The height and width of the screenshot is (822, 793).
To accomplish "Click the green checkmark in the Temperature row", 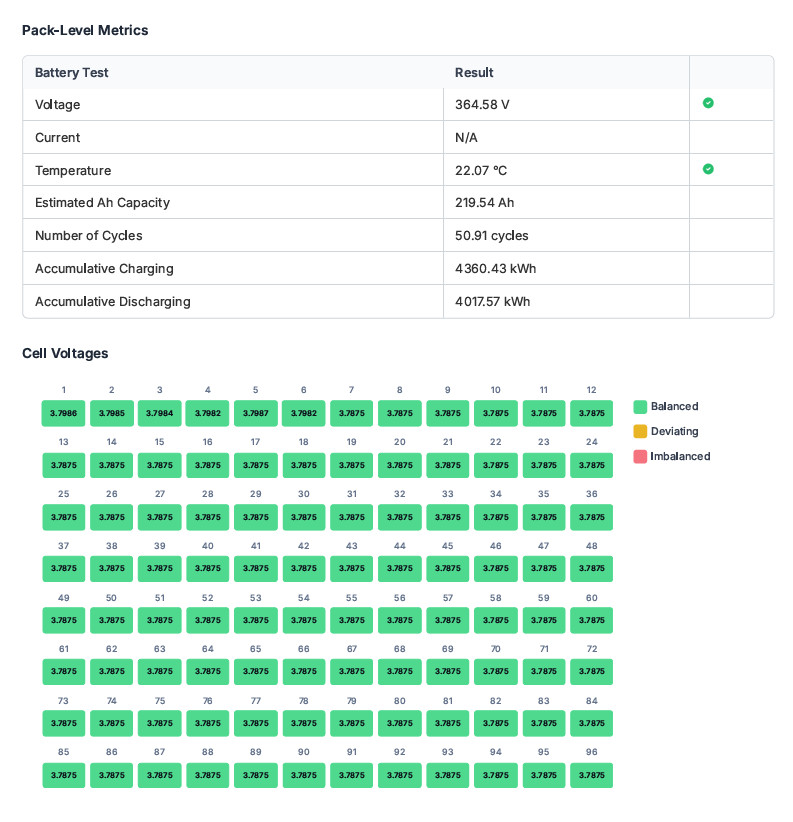I will coord(708,169).
